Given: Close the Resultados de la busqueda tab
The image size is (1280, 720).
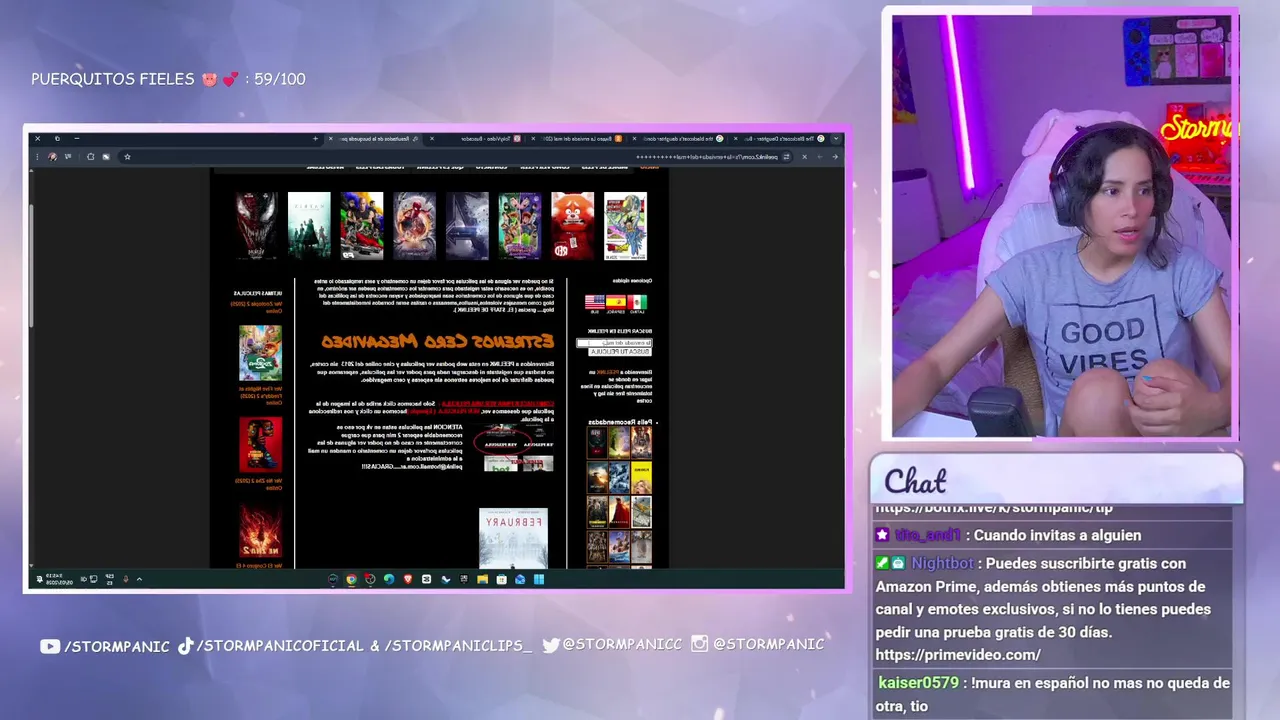Looking at the screenshot, I should (x=329, y=139).
